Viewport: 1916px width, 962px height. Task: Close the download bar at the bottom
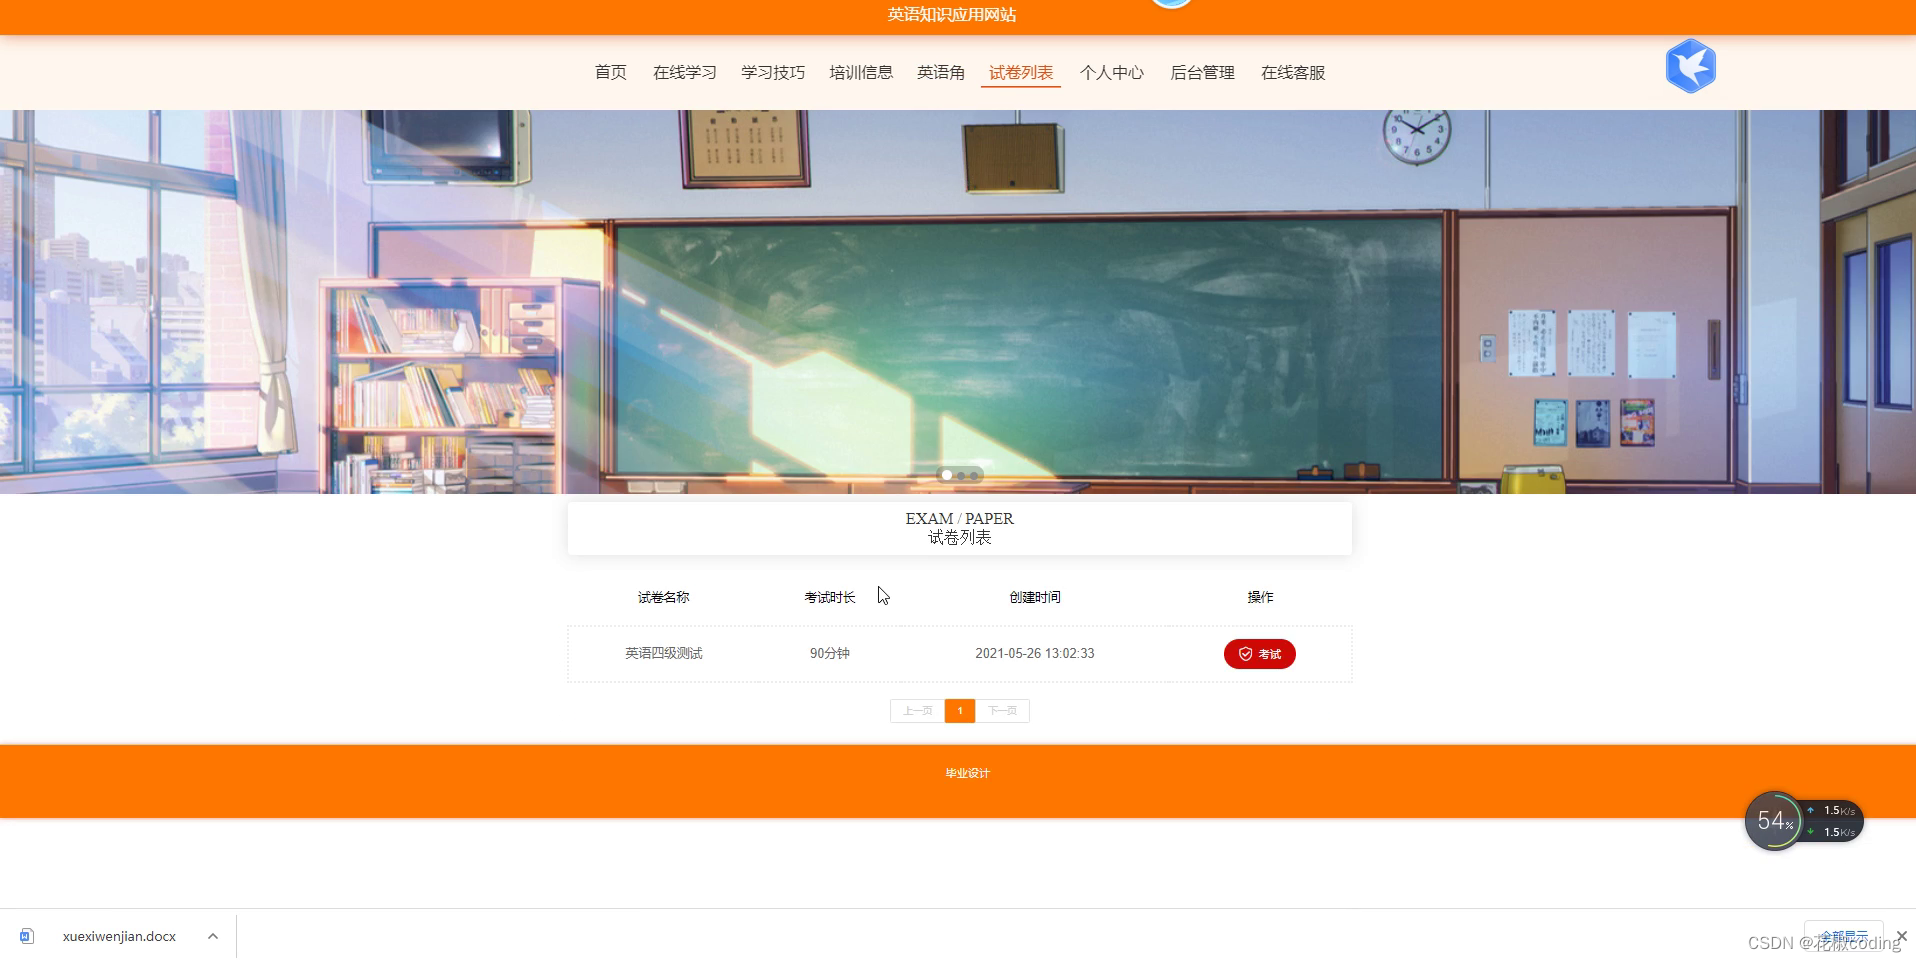point(1899,936)
